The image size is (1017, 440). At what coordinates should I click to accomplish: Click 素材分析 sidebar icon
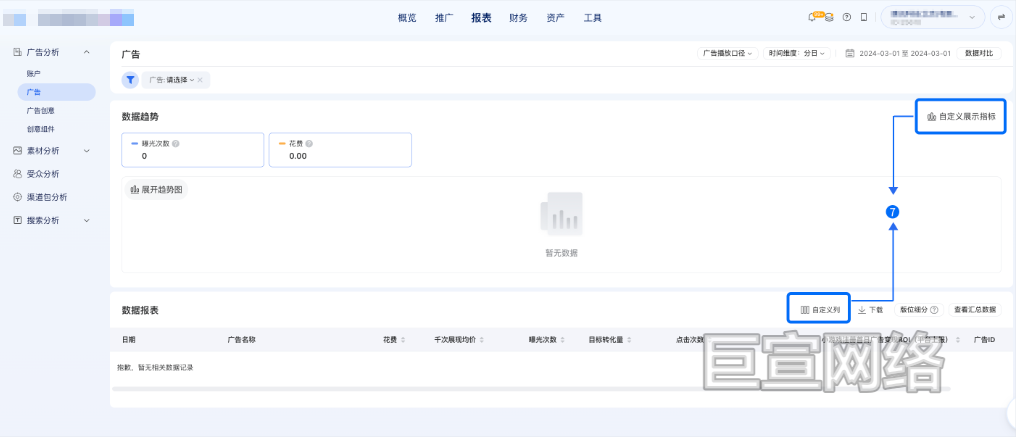pos(18,151)
